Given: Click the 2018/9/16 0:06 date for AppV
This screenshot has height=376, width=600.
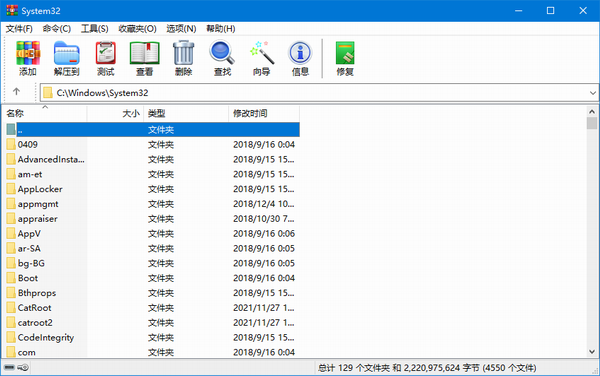Looking at the screenshot, I should (264, 234).
